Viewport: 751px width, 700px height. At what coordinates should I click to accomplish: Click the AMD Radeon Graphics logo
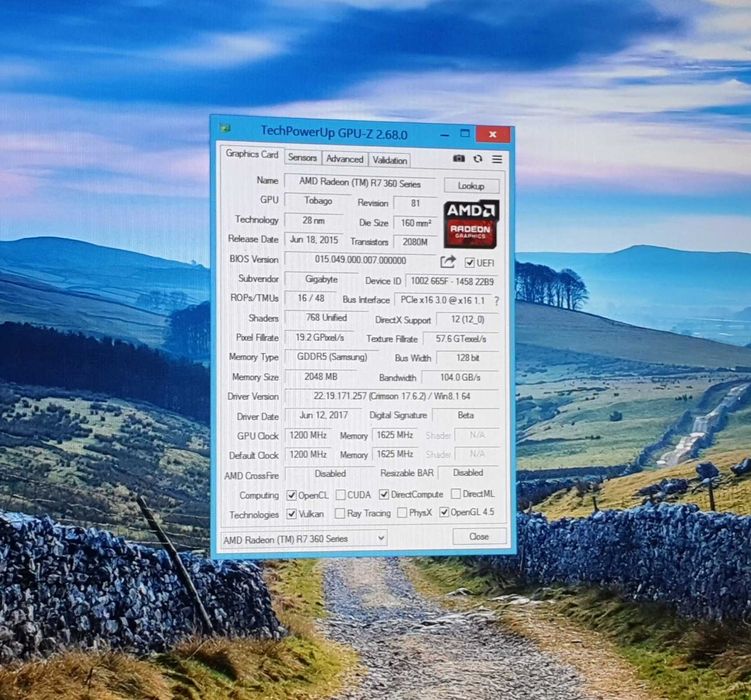tap(471, 224)
